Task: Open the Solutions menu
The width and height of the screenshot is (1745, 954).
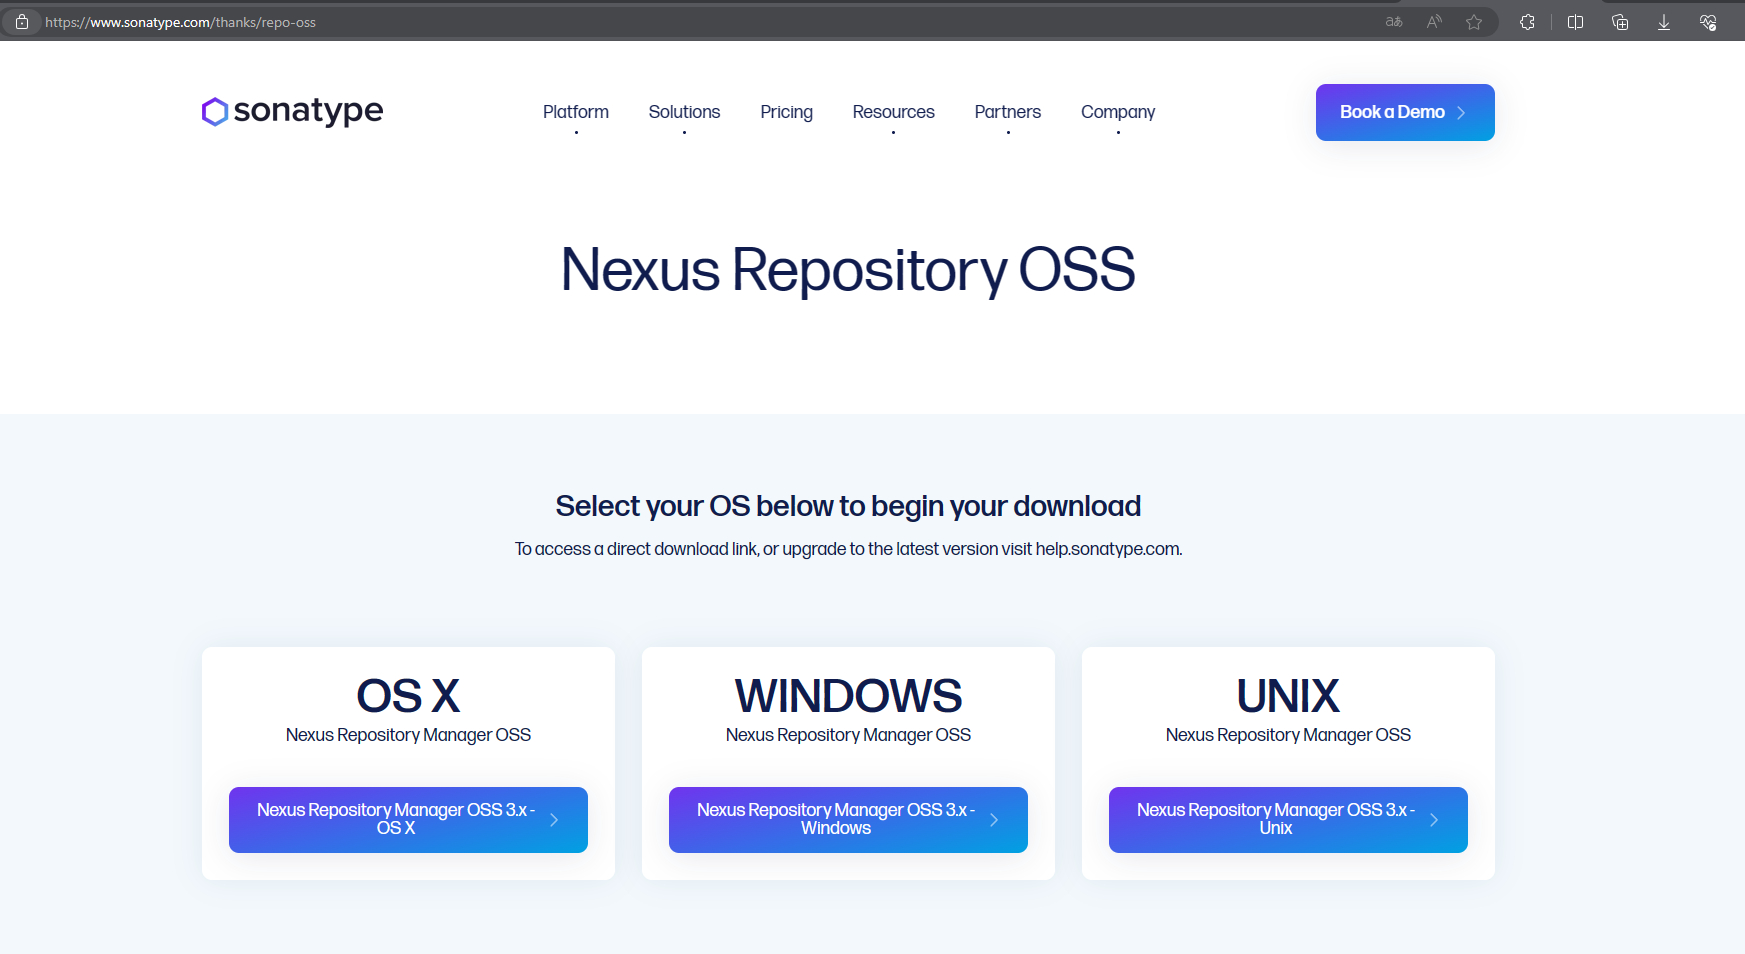Action: (x=684, y=112)
